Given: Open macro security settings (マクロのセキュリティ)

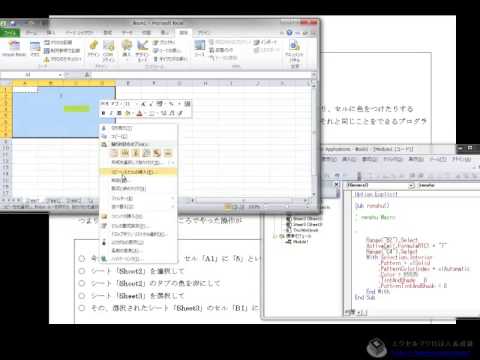Looking at the screenshot, I should tap(62, 59).
